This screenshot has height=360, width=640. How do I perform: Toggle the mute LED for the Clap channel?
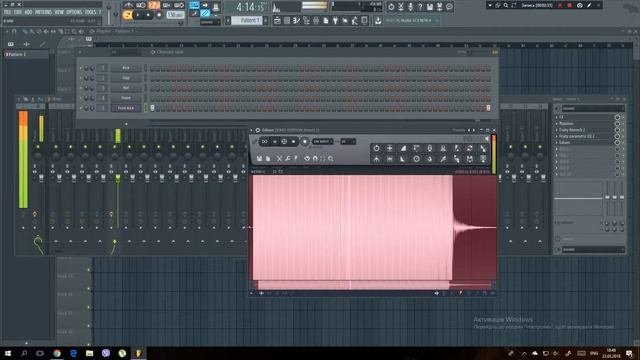click(80, 78)
